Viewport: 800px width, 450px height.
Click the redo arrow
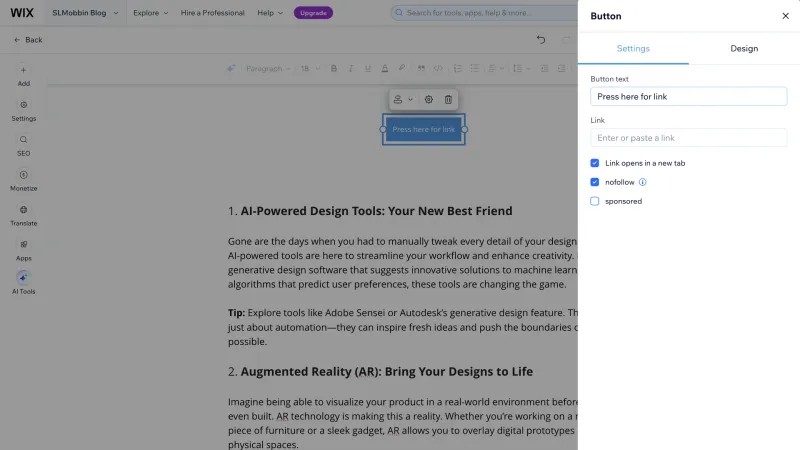tap(566, 40)
